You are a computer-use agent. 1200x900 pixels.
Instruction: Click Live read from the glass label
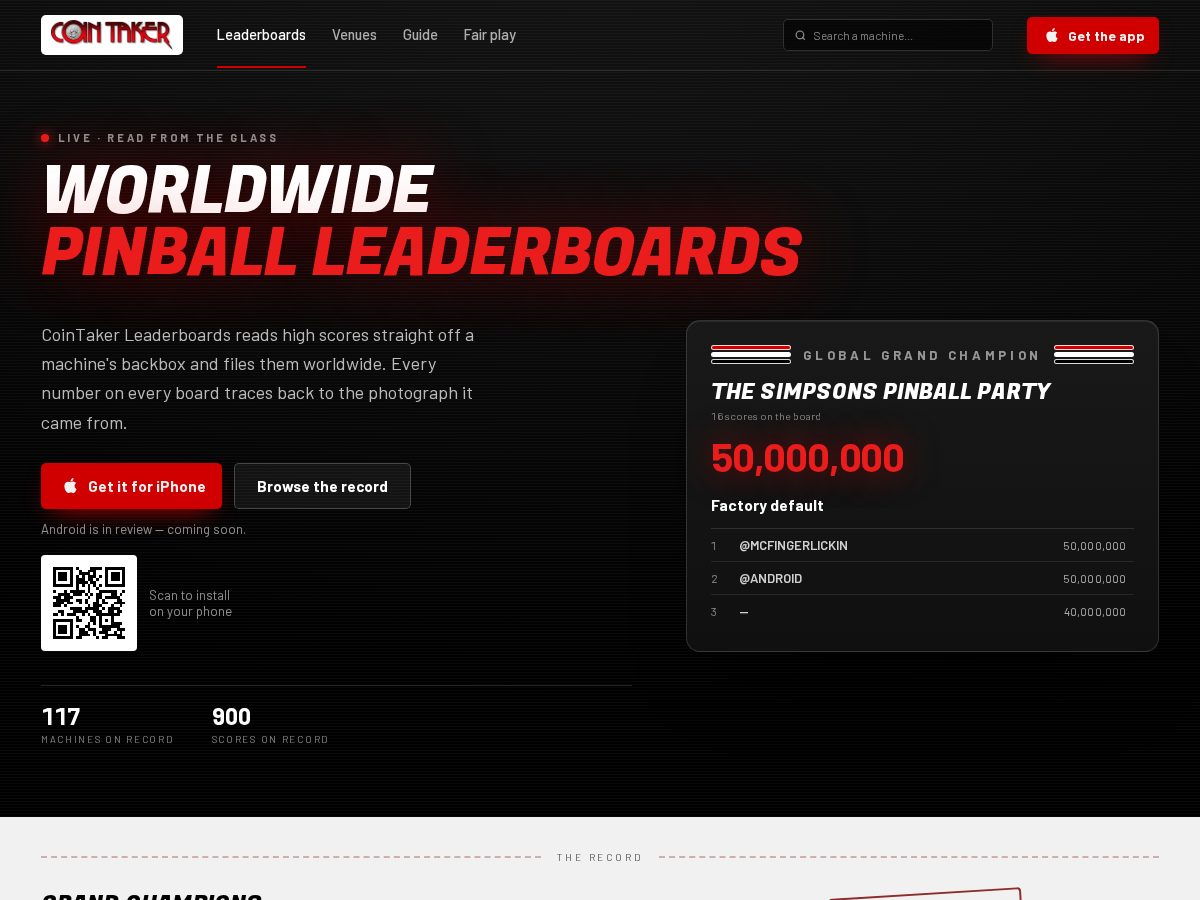coord(168,138)
